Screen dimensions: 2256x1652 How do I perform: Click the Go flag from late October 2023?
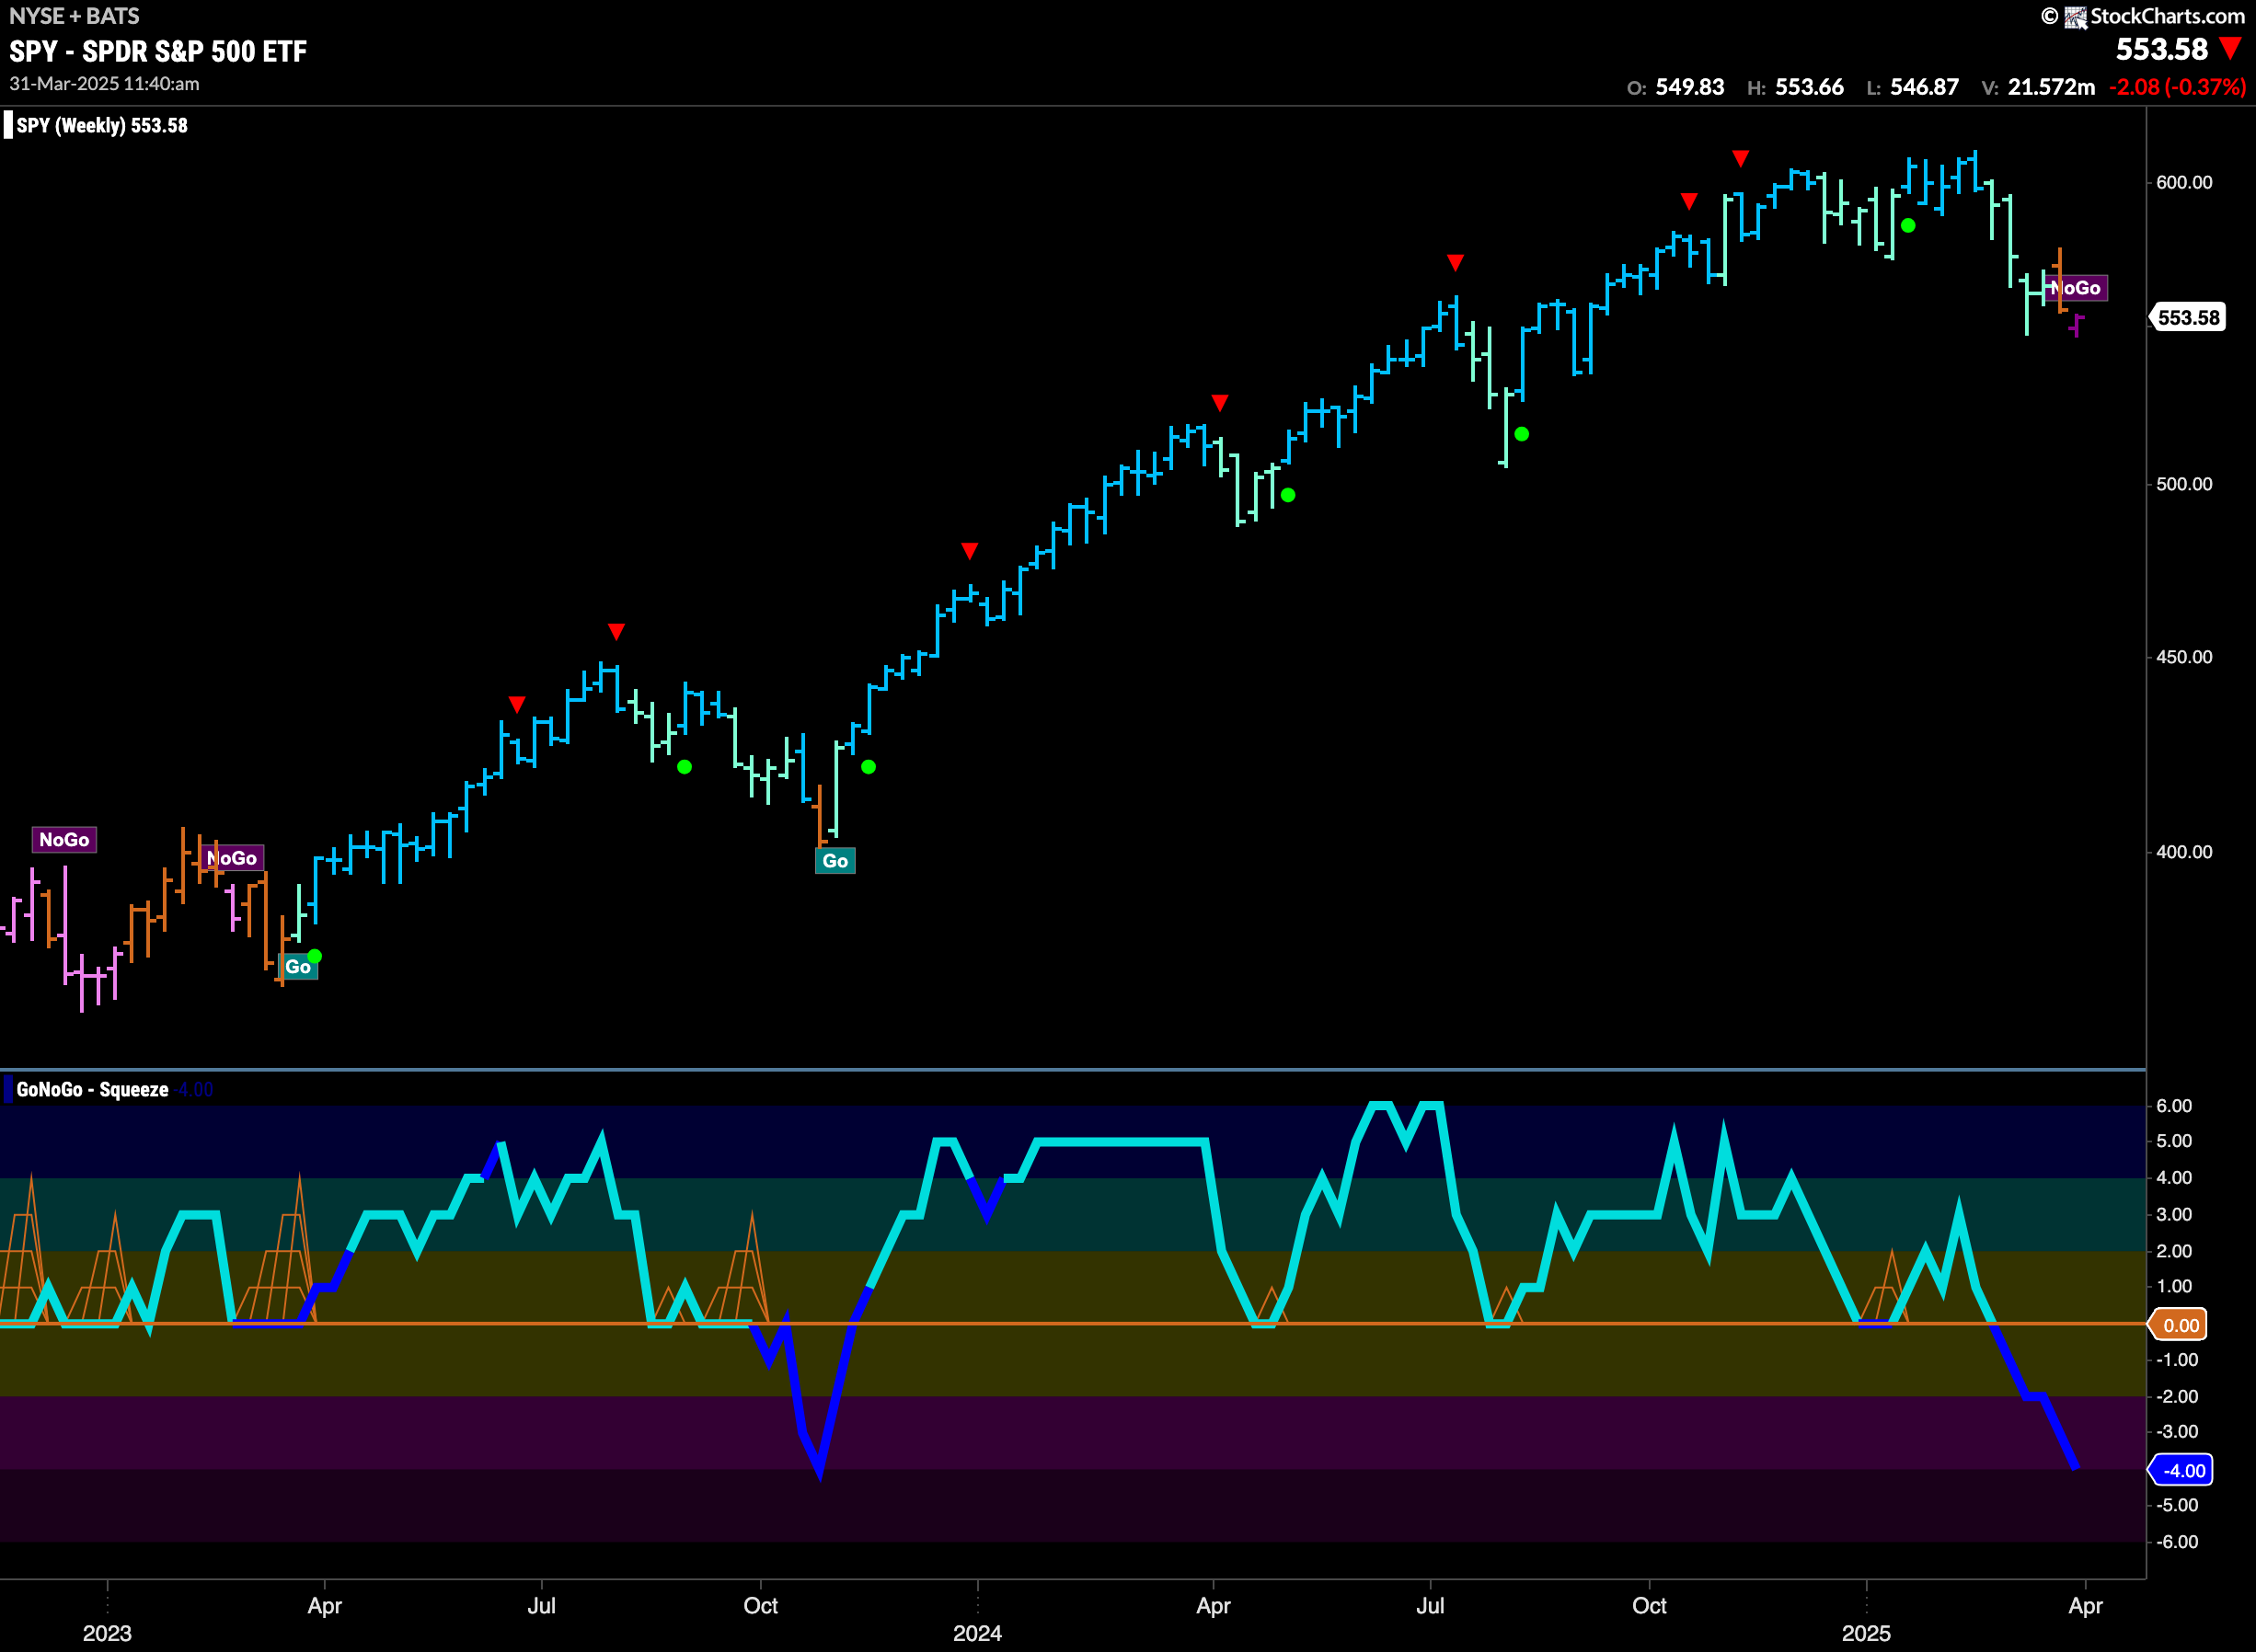coord(835,861)
